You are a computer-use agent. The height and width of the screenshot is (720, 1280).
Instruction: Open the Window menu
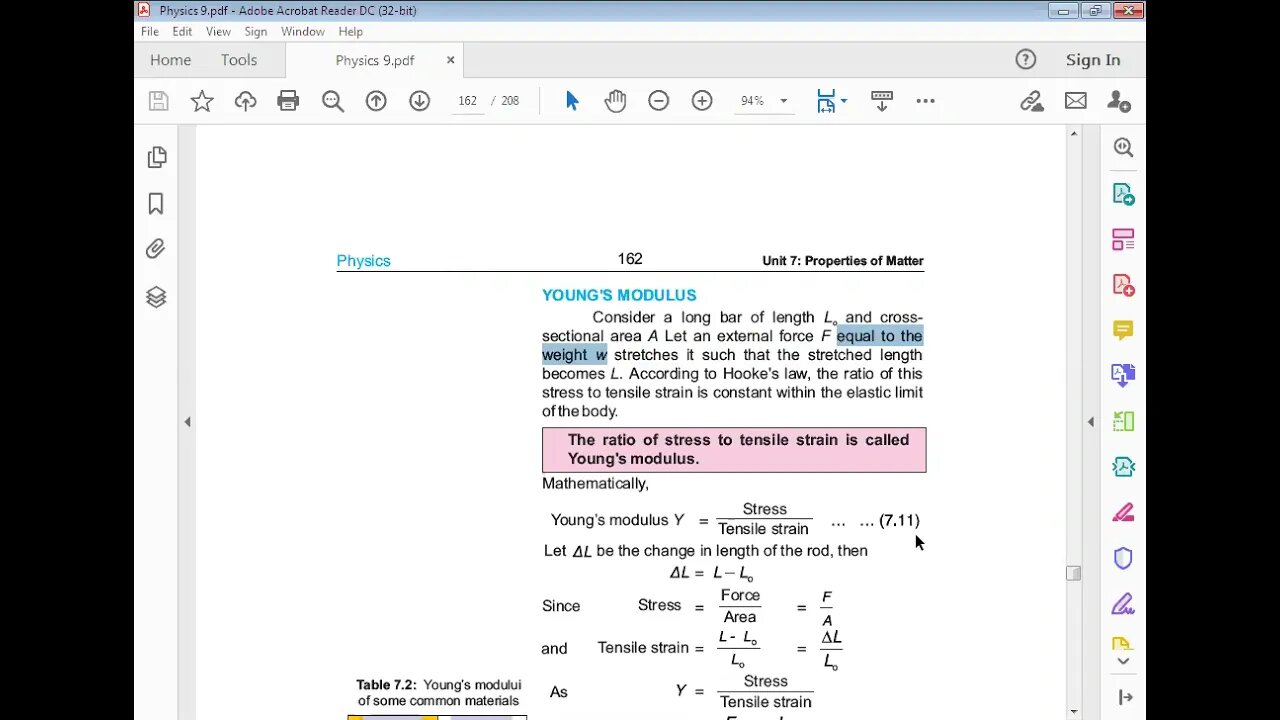coord(302,32)
